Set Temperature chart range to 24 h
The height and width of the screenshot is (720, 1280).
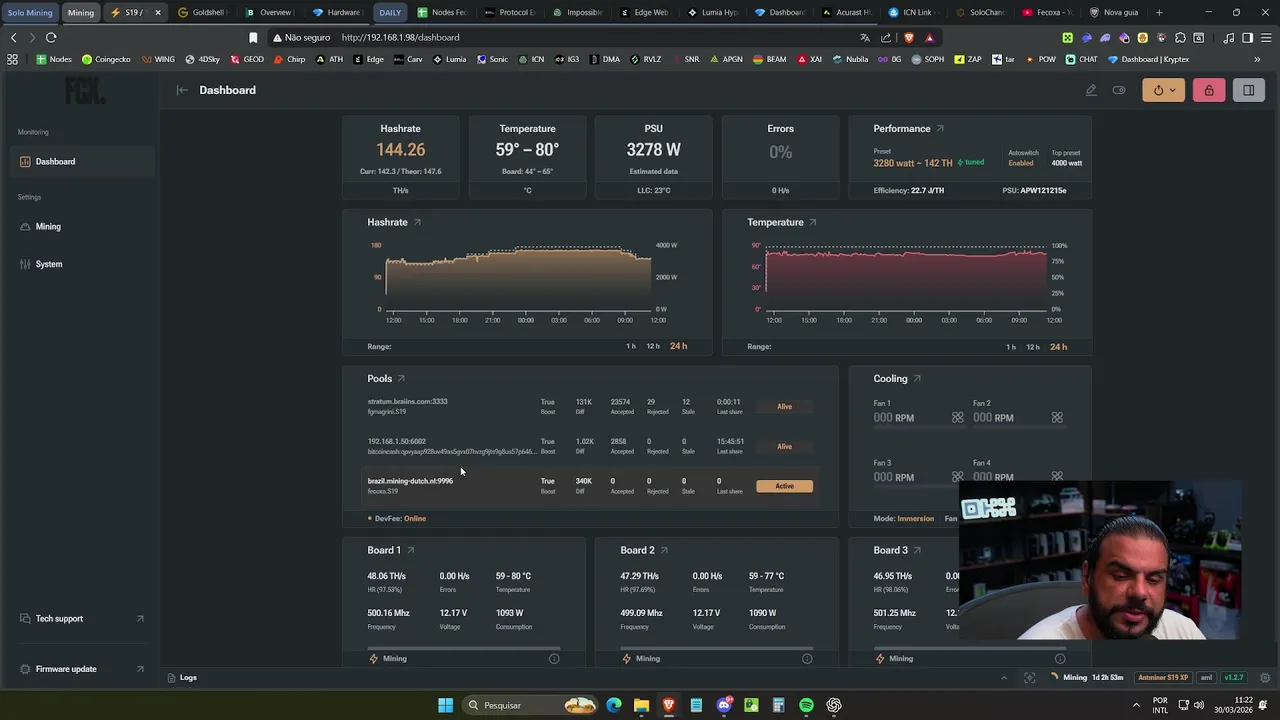point(1058,347)
